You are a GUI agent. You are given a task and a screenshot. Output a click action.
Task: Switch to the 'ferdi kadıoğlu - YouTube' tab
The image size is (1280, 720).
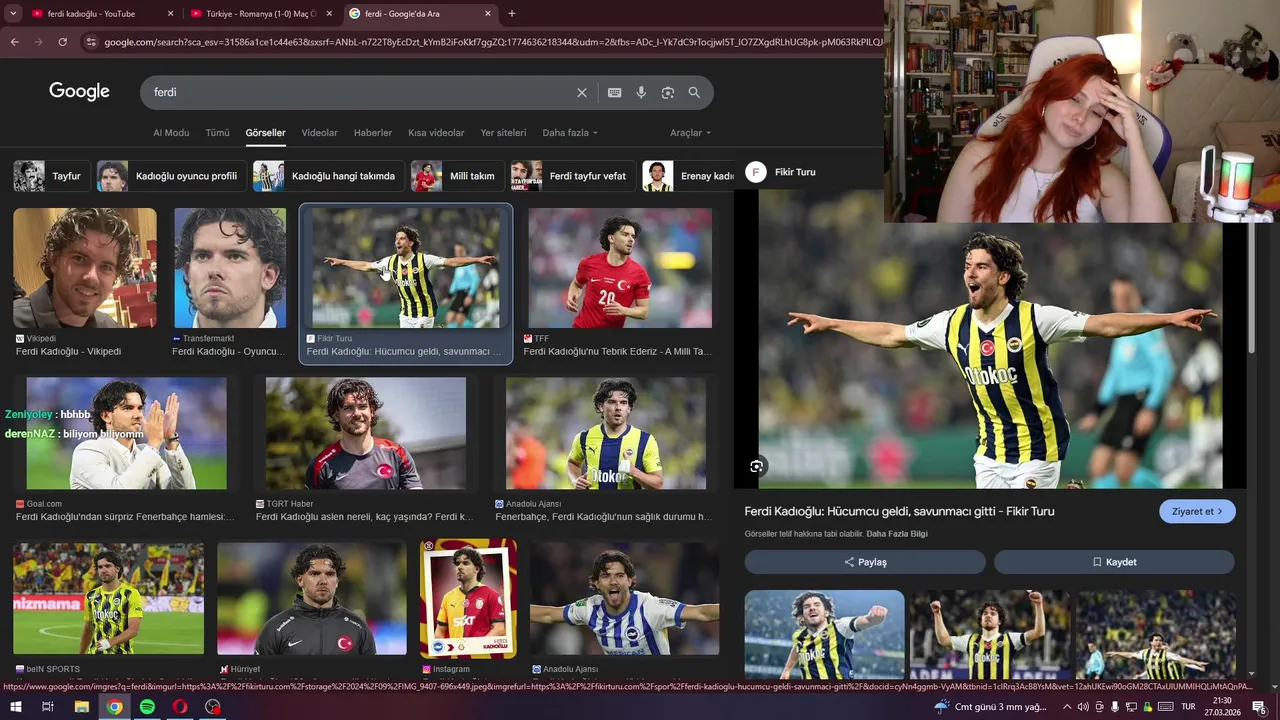point(91,14)
